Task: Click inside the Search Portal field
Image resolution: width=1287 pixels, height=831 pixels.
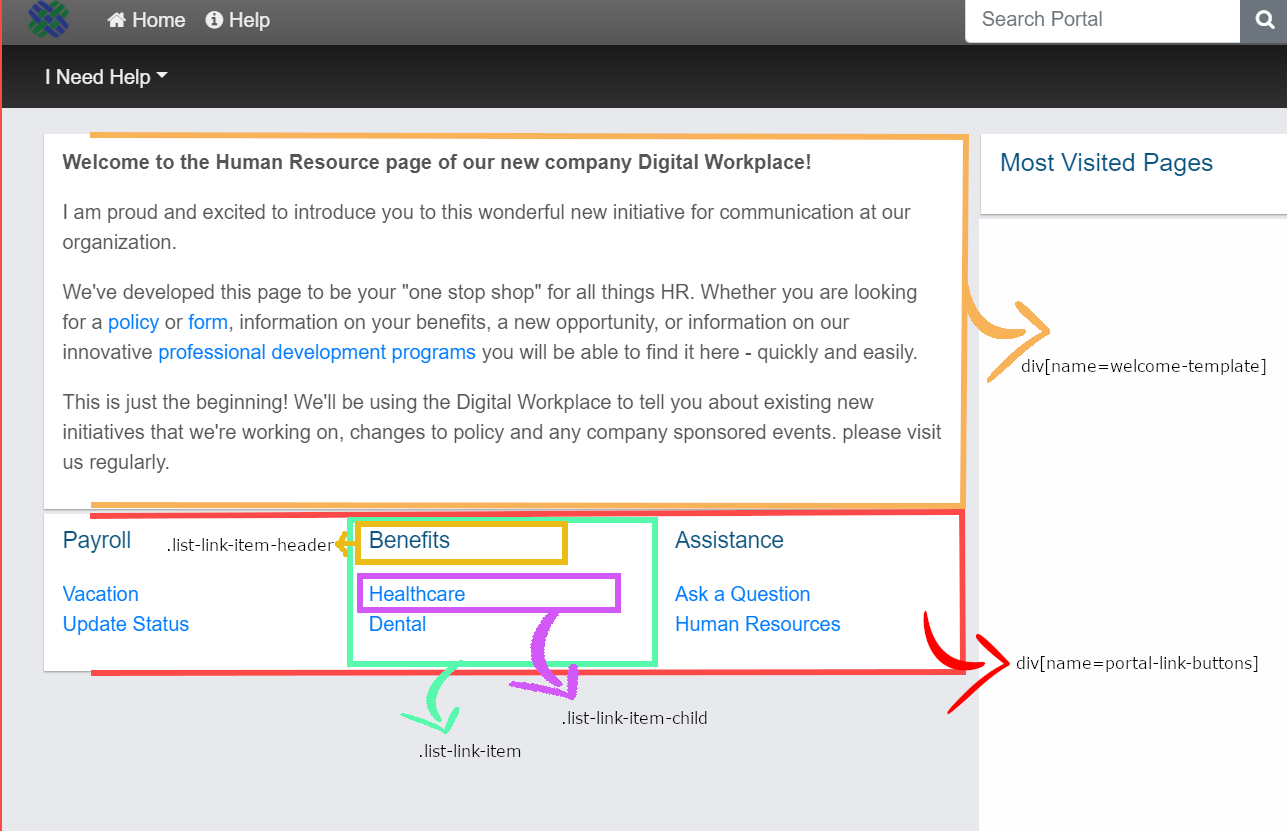Action: 1100,20
